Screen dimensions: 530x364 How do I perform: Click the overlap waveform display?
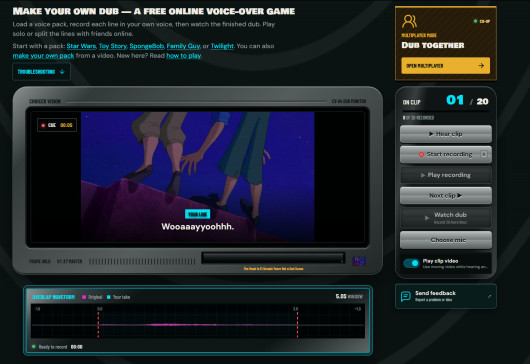click(x=198, y=321)
